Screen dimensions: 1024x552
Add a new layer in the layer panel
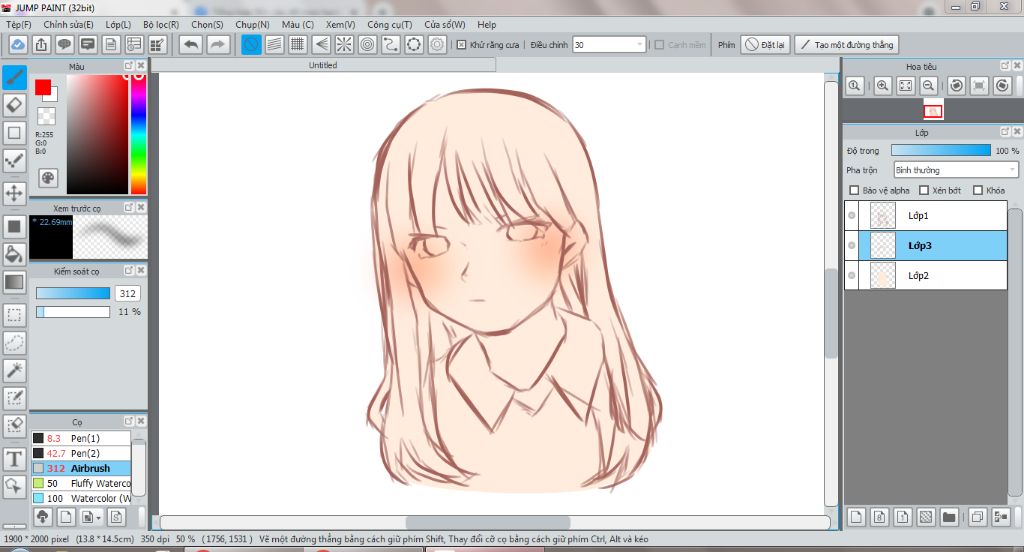coord(856,517)
